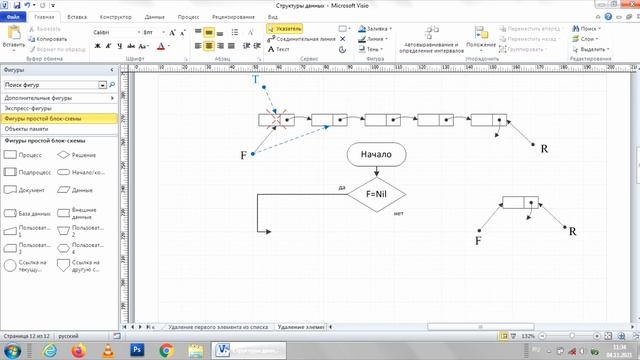Choose the Данные parallelogram shape in stencil
Image resolution: width=640 pixels, height=360 pixels.
[x=75, y=190]
